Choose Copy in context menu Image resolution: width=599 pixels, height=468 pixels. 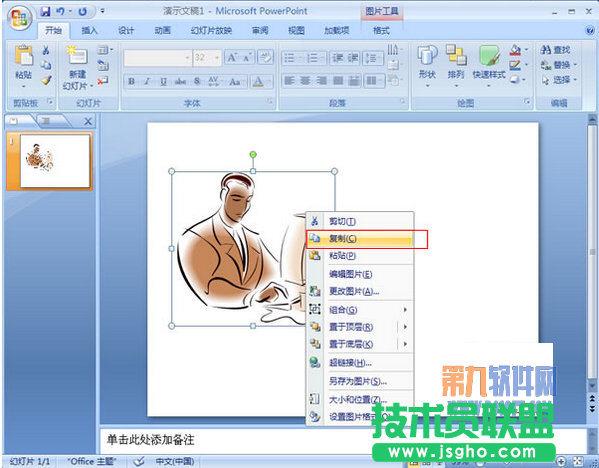(x=360, y=238)
